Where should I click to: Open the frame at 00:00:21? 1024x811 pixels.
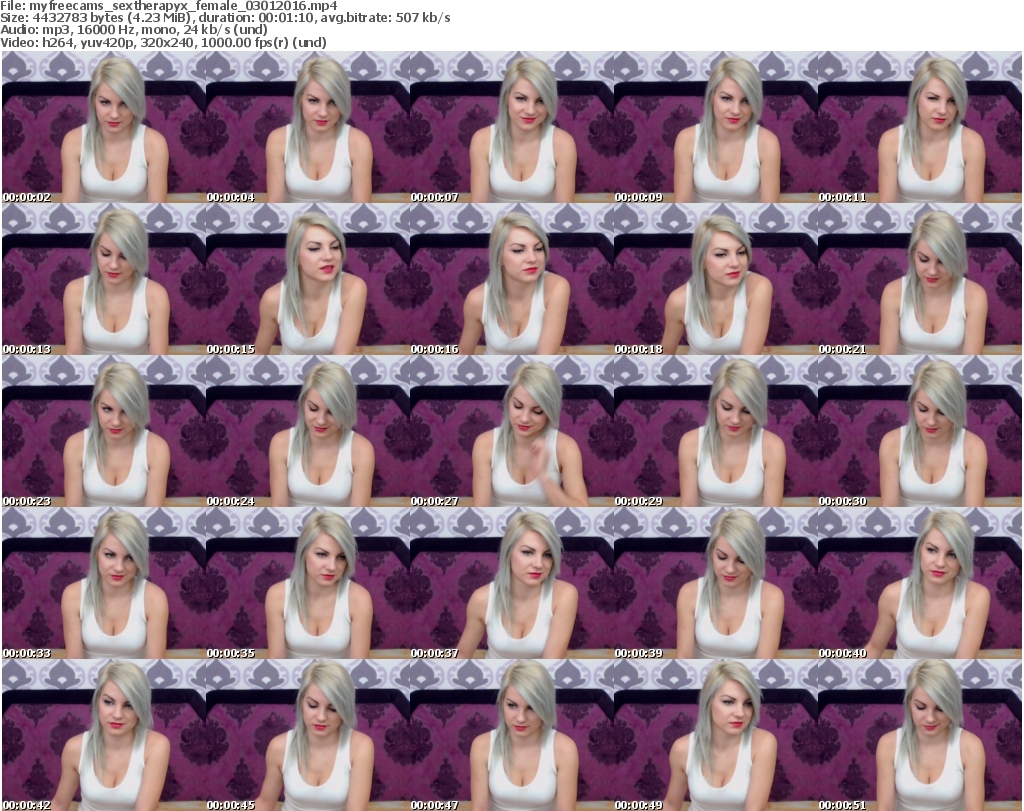tap(920, 279)
